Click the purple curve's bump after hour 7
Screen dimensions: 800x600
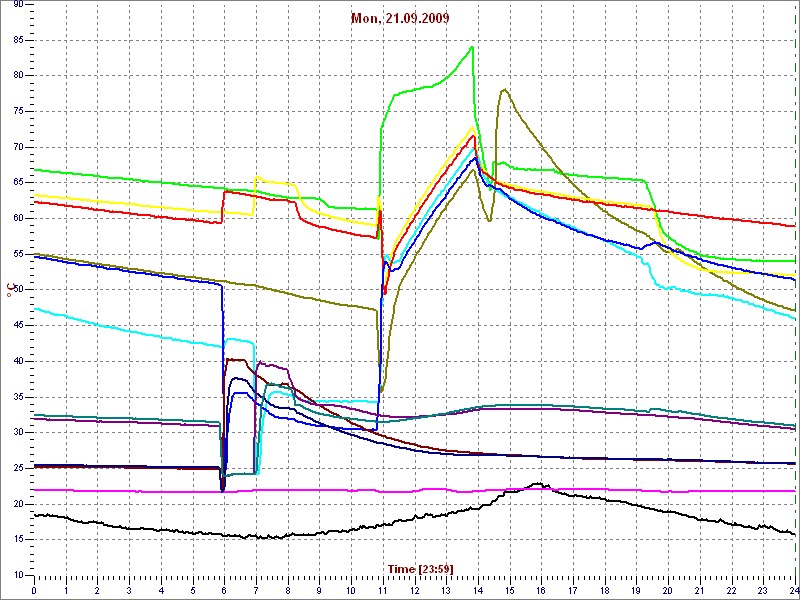click(x=264, y=365)
